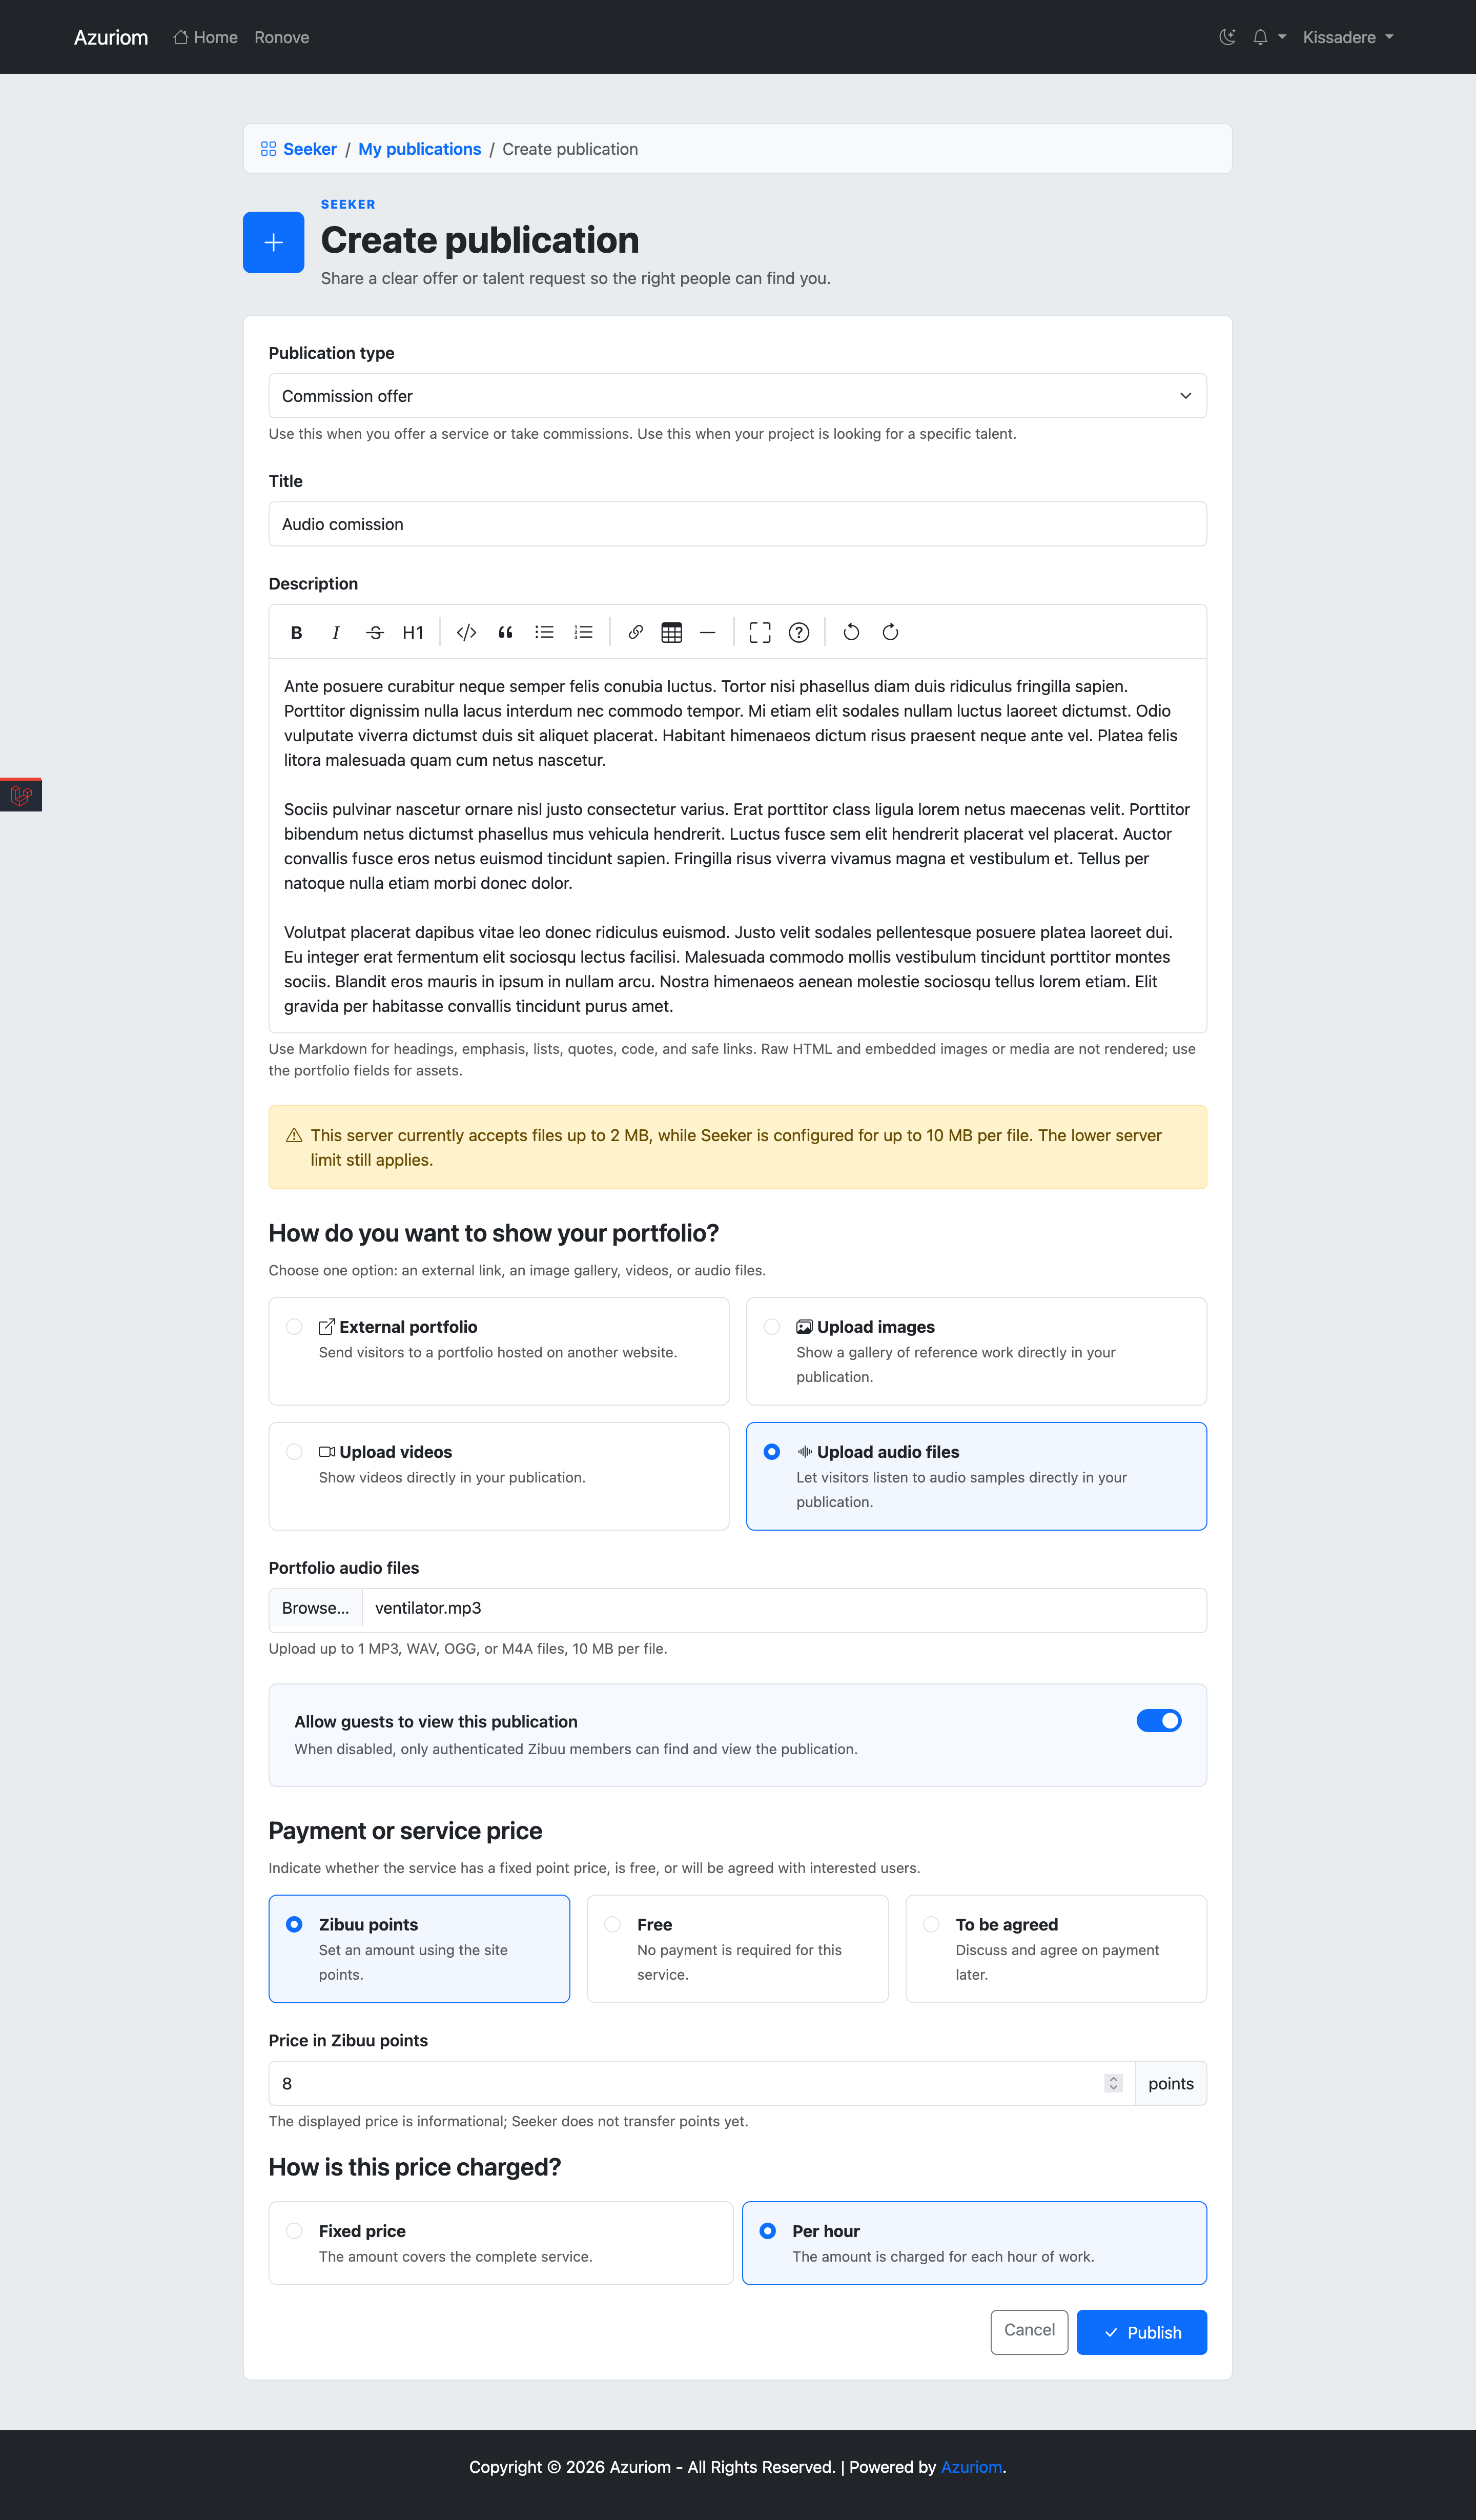Screen dimensions: 1476x2520
Task: Insert a code block using toolbar
Action: pos(466,632)
